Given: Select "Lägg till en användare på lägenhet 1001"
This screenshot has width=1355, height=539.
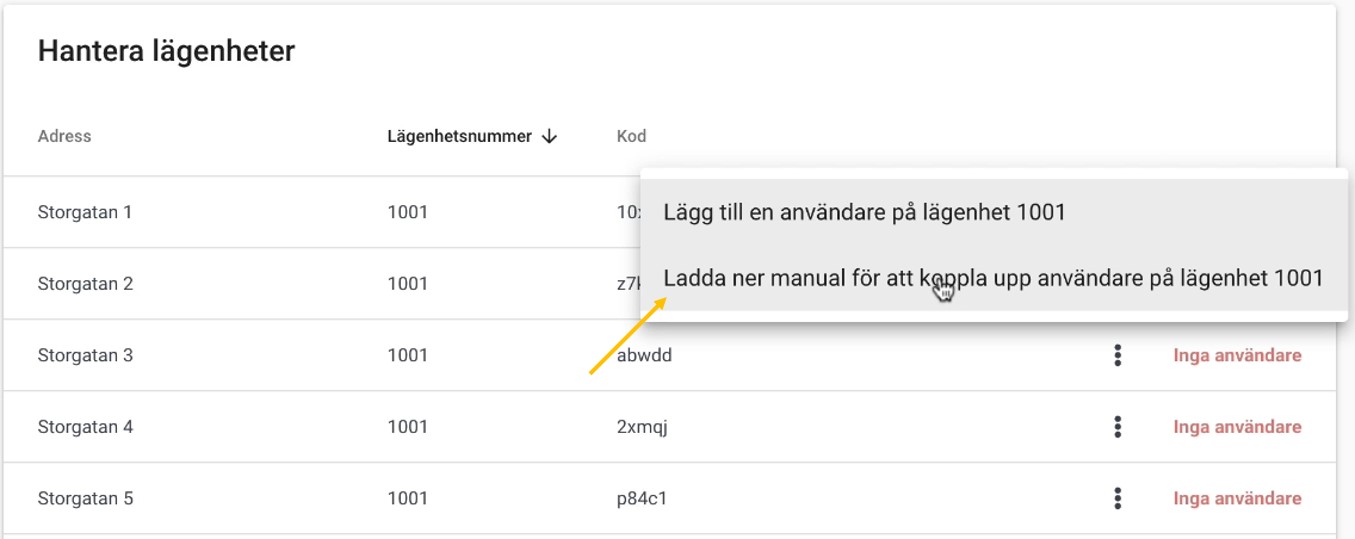Looking at the screenshot, I should pyautogui.click(x=865, y=212).
